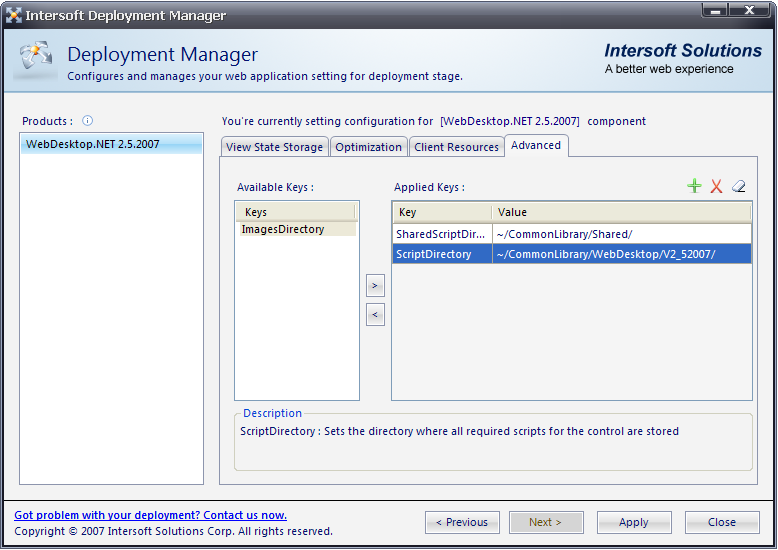Viewport: 778px width, 550px height.
Task: Click the eraser clear keys icon
Action: pos(739,186)
